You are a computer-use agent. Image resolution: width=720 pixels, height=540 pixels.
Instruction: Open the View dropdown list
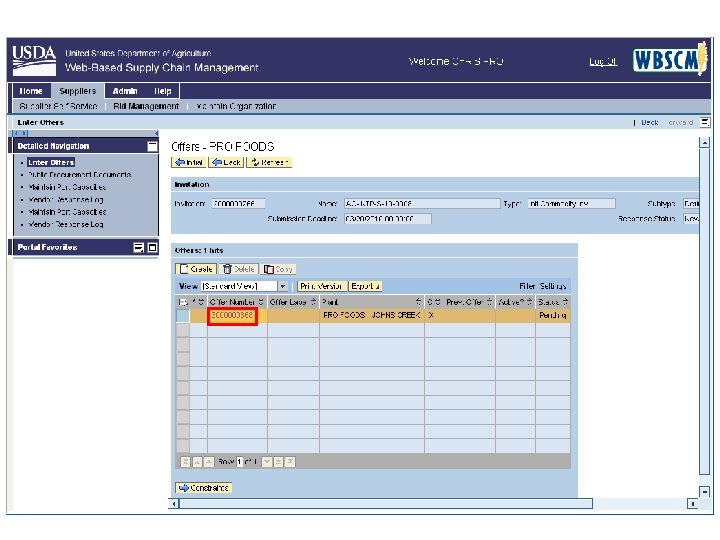coord(283,286)
